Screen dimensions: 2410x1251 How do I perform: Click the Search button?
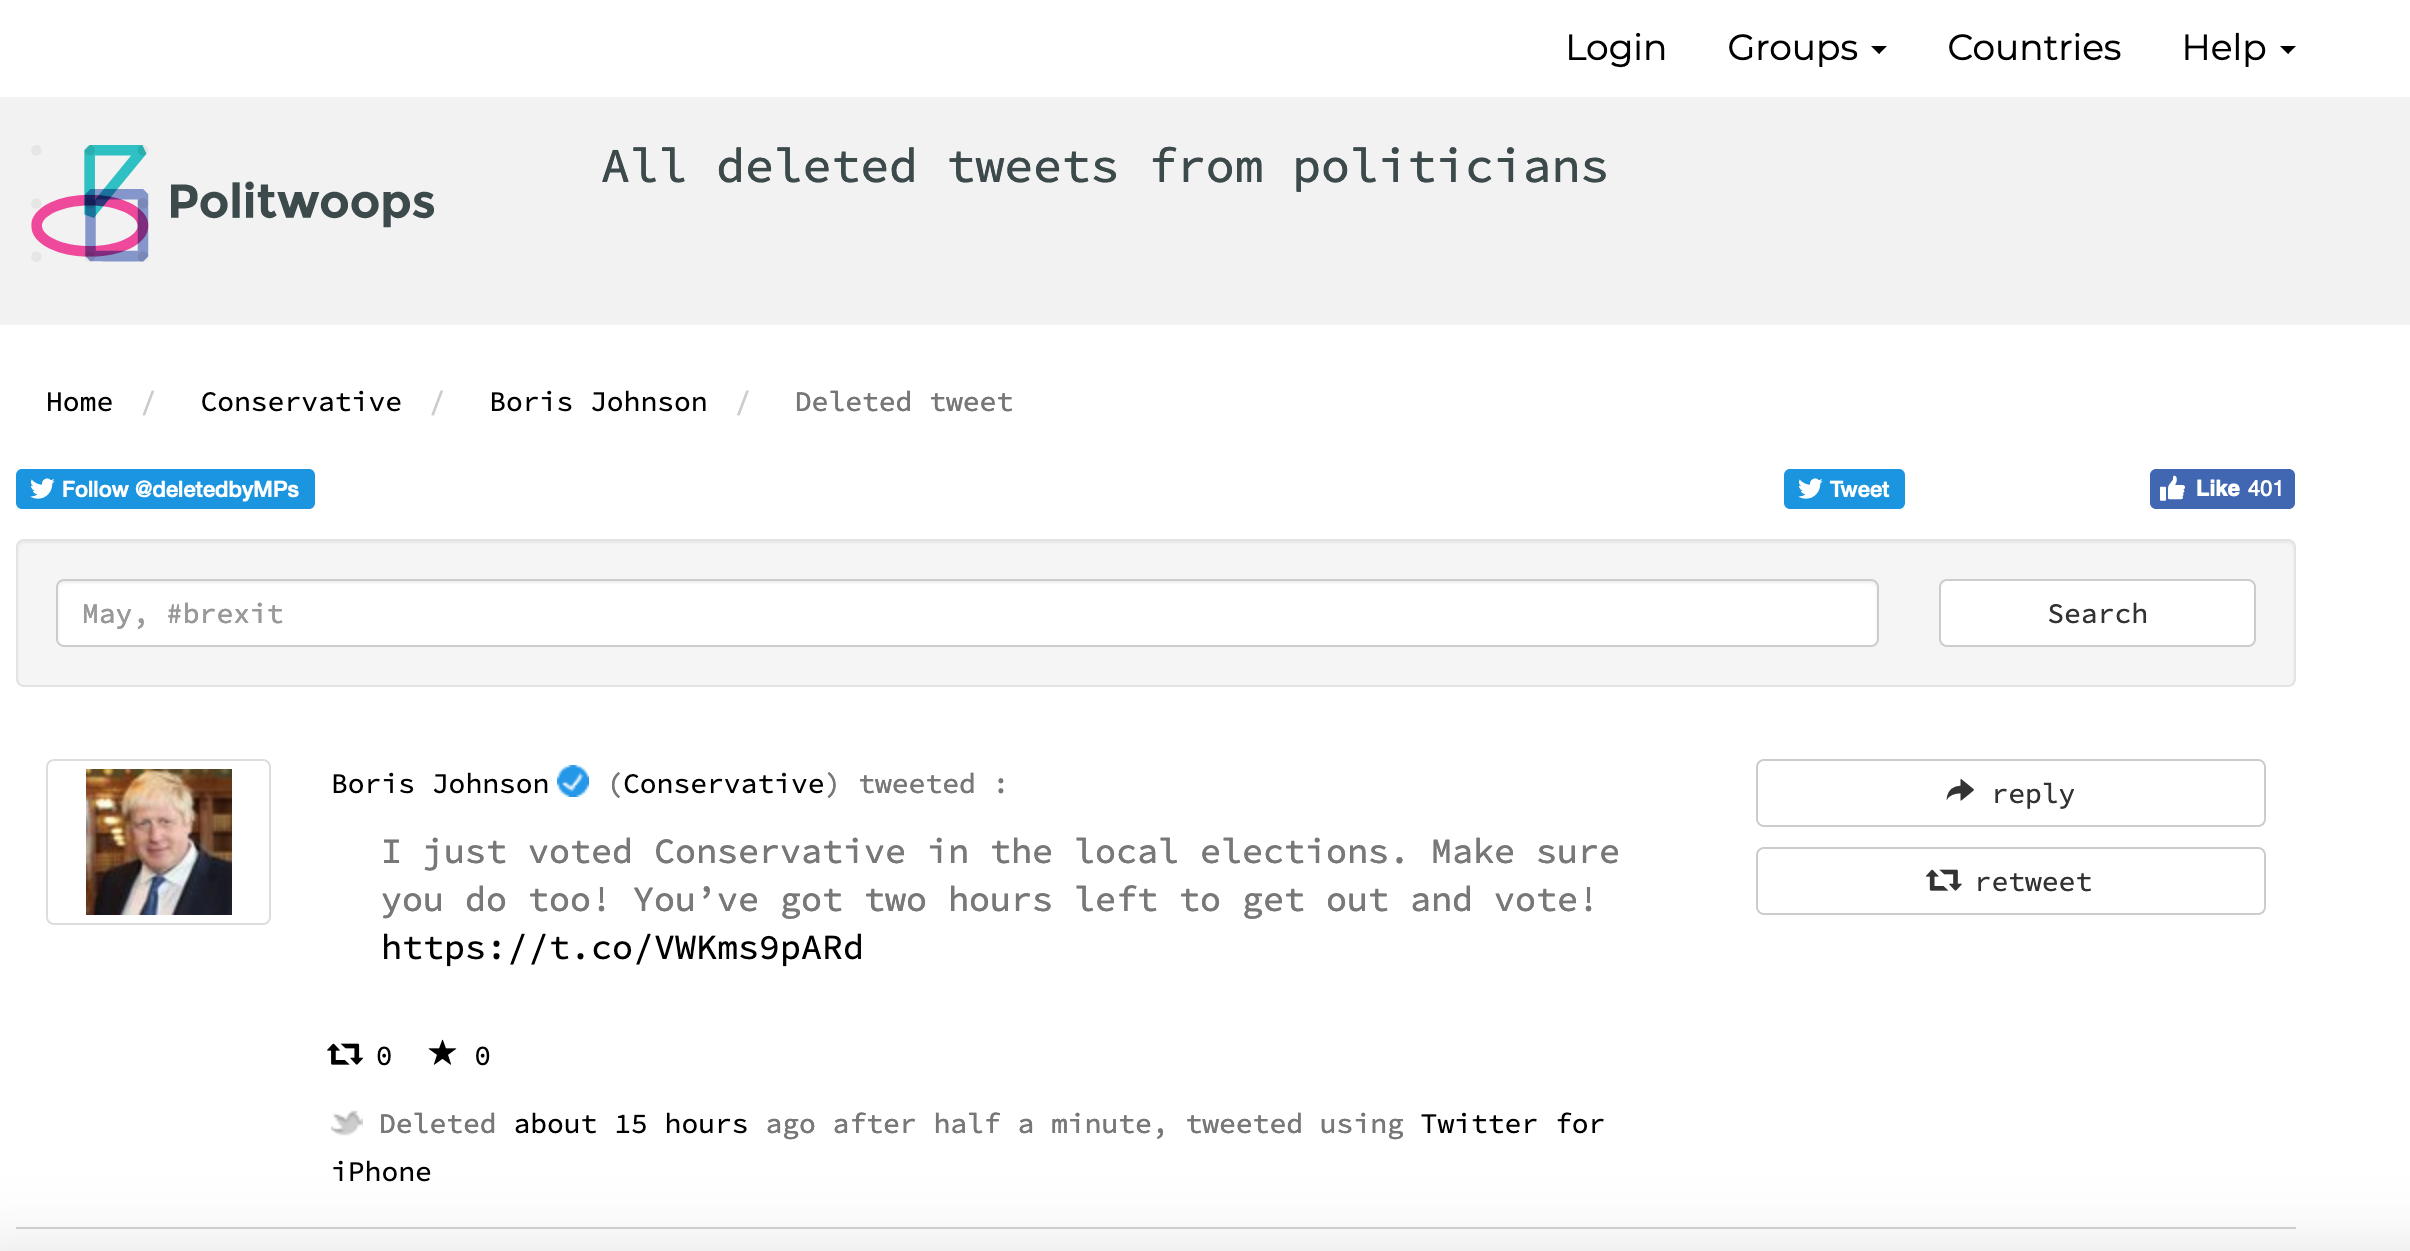coord(2097,613)
